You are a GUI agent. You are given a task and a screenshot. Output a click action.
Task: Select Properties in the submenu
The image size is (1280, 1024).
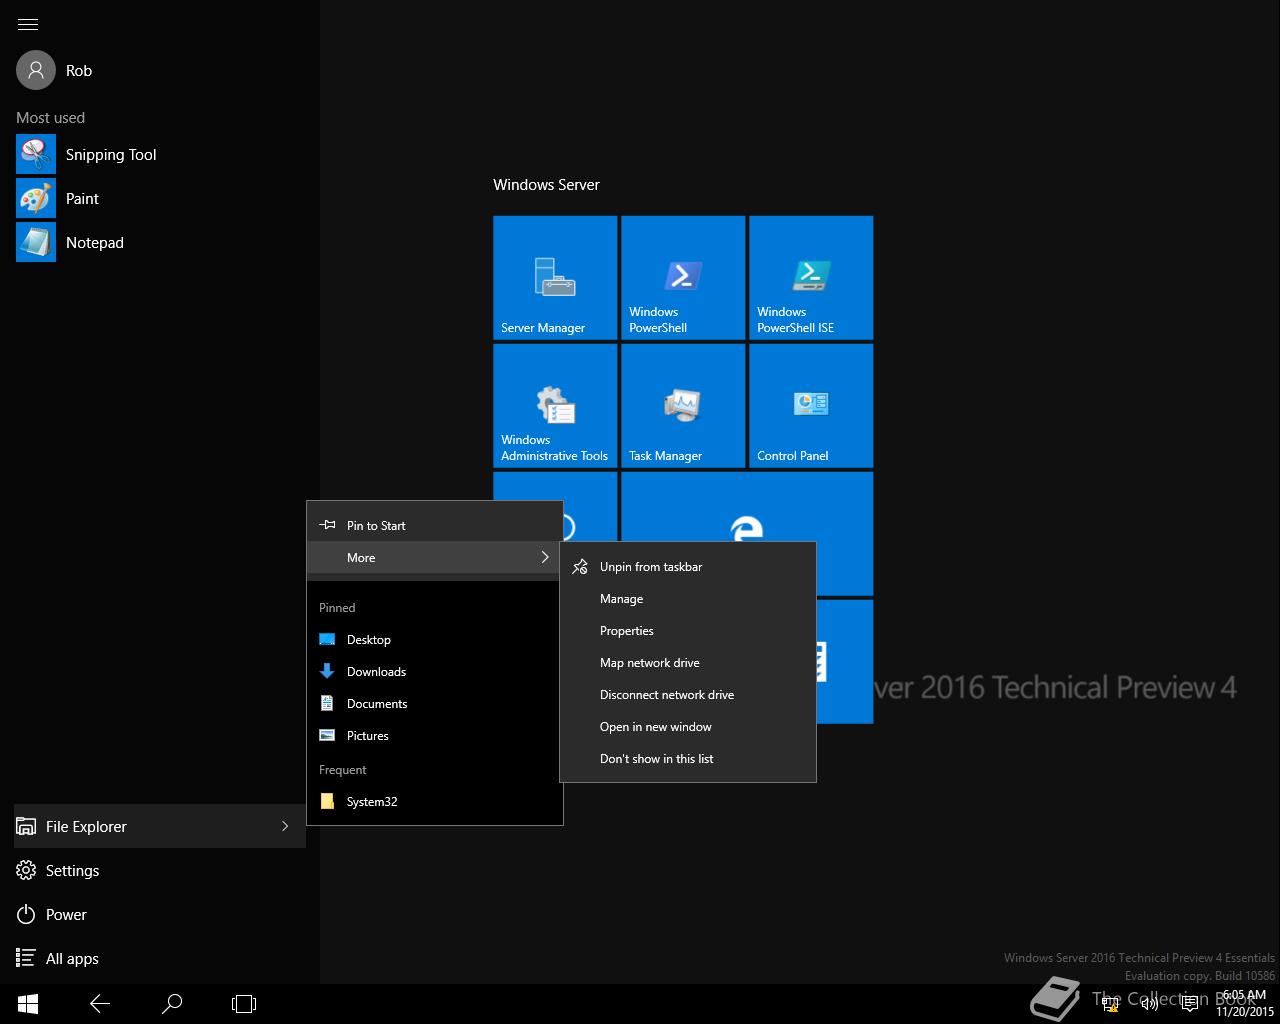[x=688, y=630]
